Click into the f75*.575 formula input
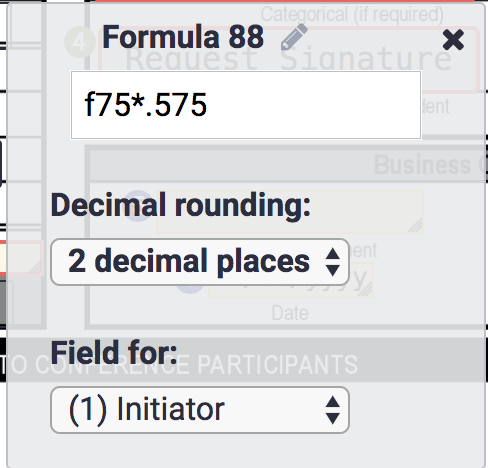This screenshot has height=468, width=488. coord(246,105)
